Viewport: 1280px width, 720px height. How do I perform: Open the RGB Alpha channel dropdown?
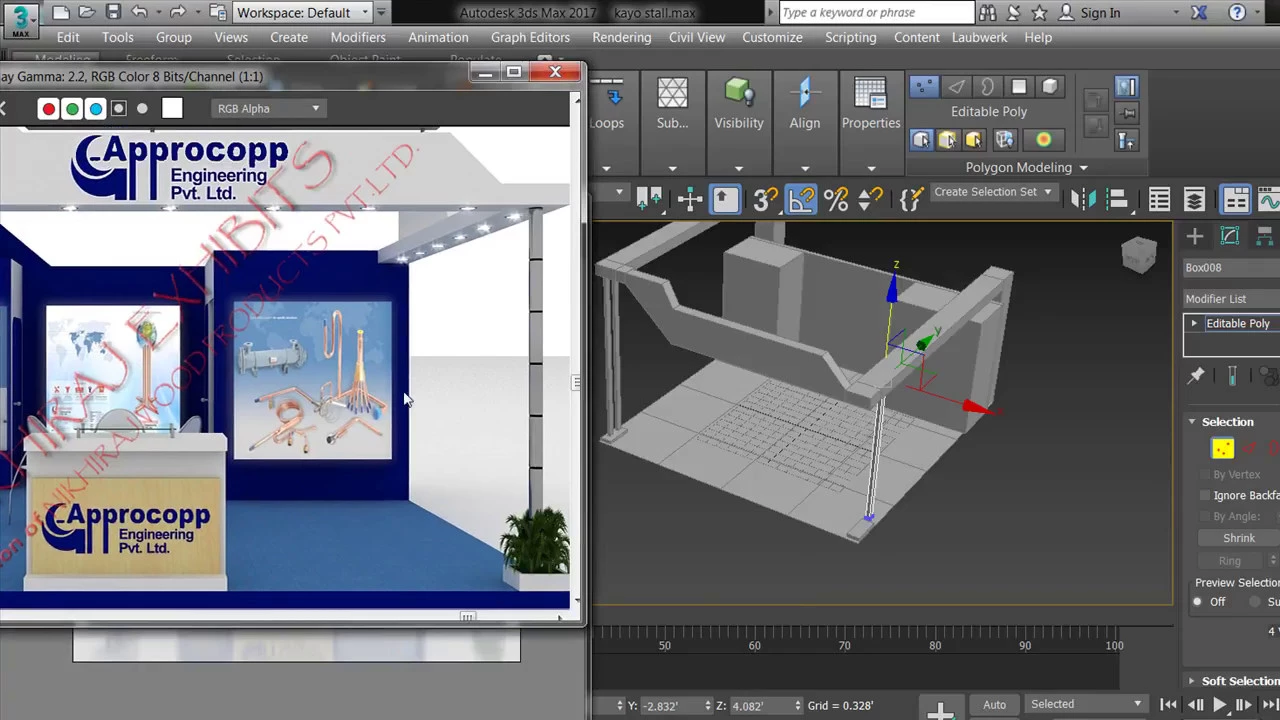(268, 109)
